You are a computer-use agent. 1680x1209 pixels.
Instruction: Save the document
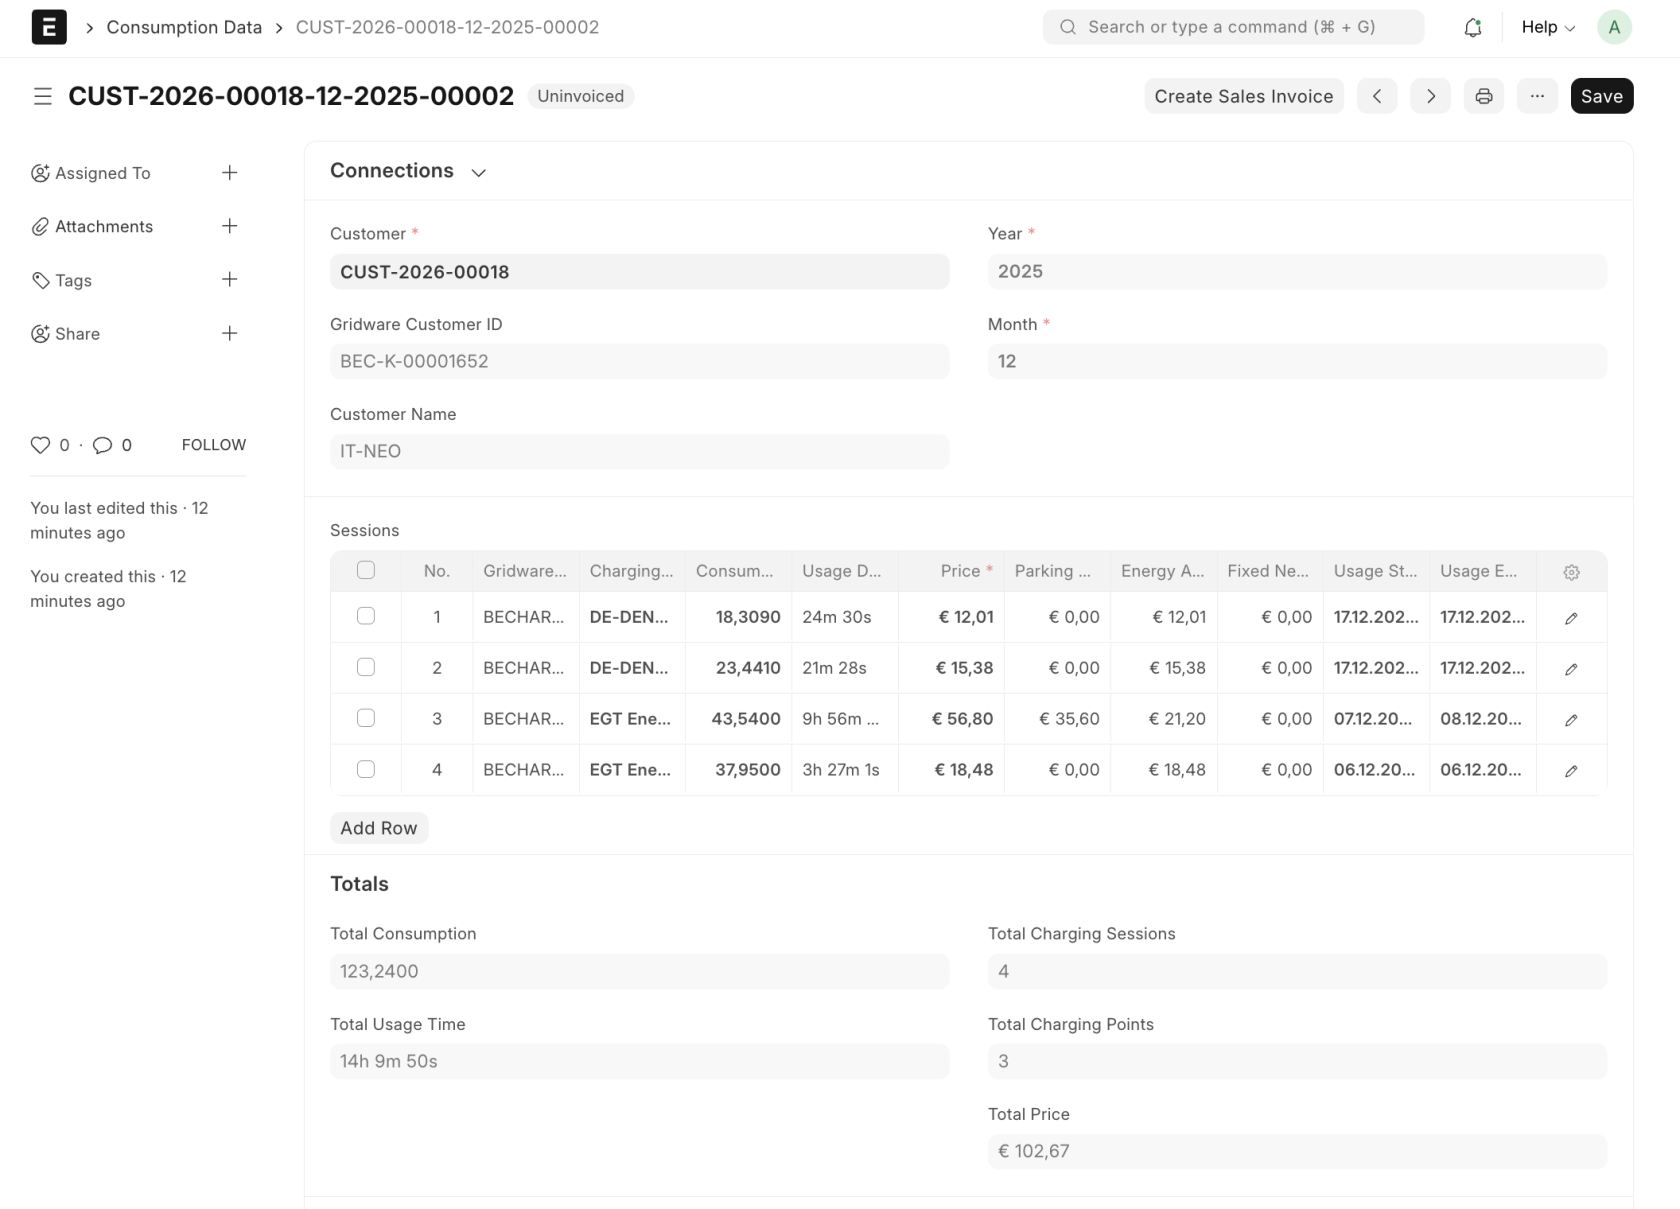click(1601, 96)
